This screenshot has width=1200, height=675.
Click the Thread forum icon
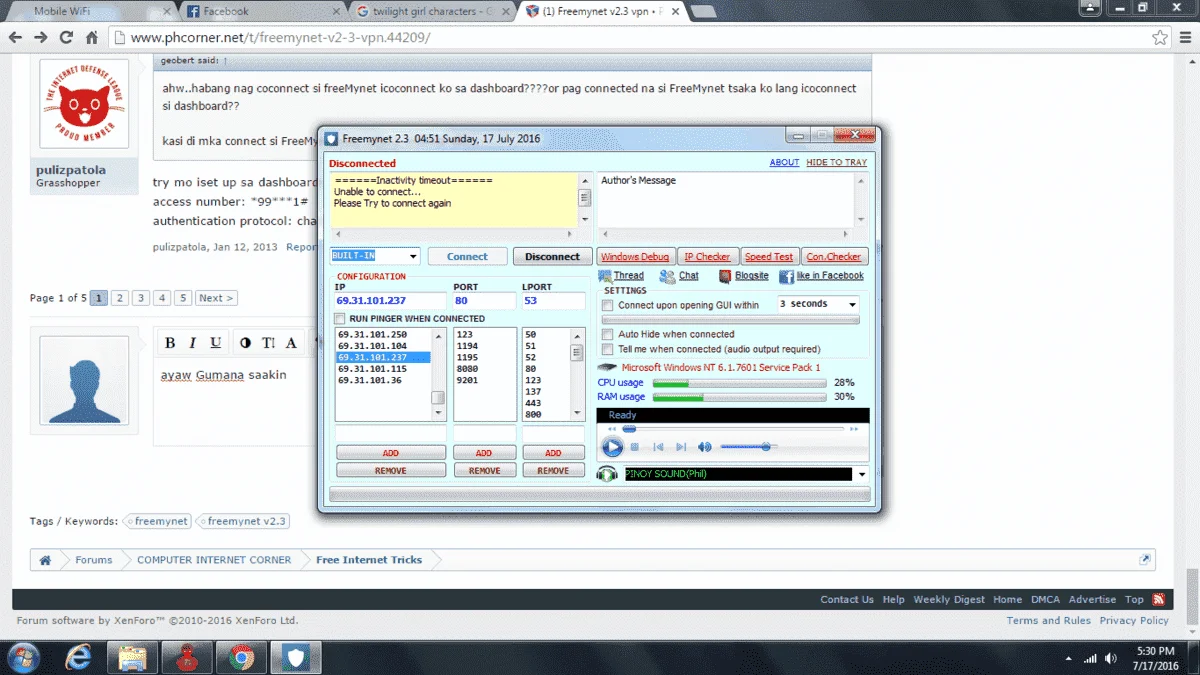coord(605,276)
